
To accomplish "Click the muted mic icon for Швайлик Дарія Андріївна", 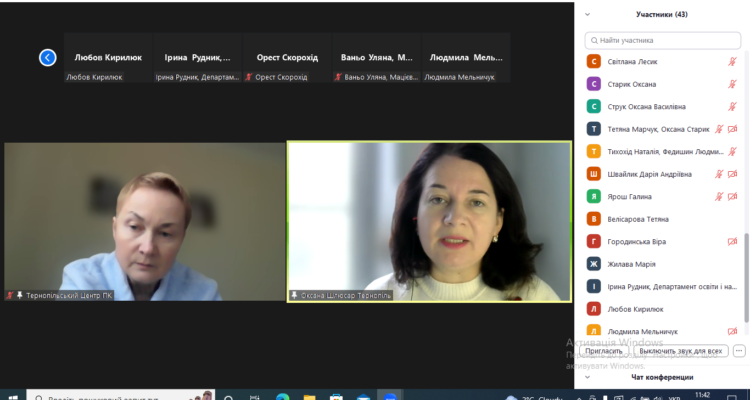I will click(x=719, y=174).
